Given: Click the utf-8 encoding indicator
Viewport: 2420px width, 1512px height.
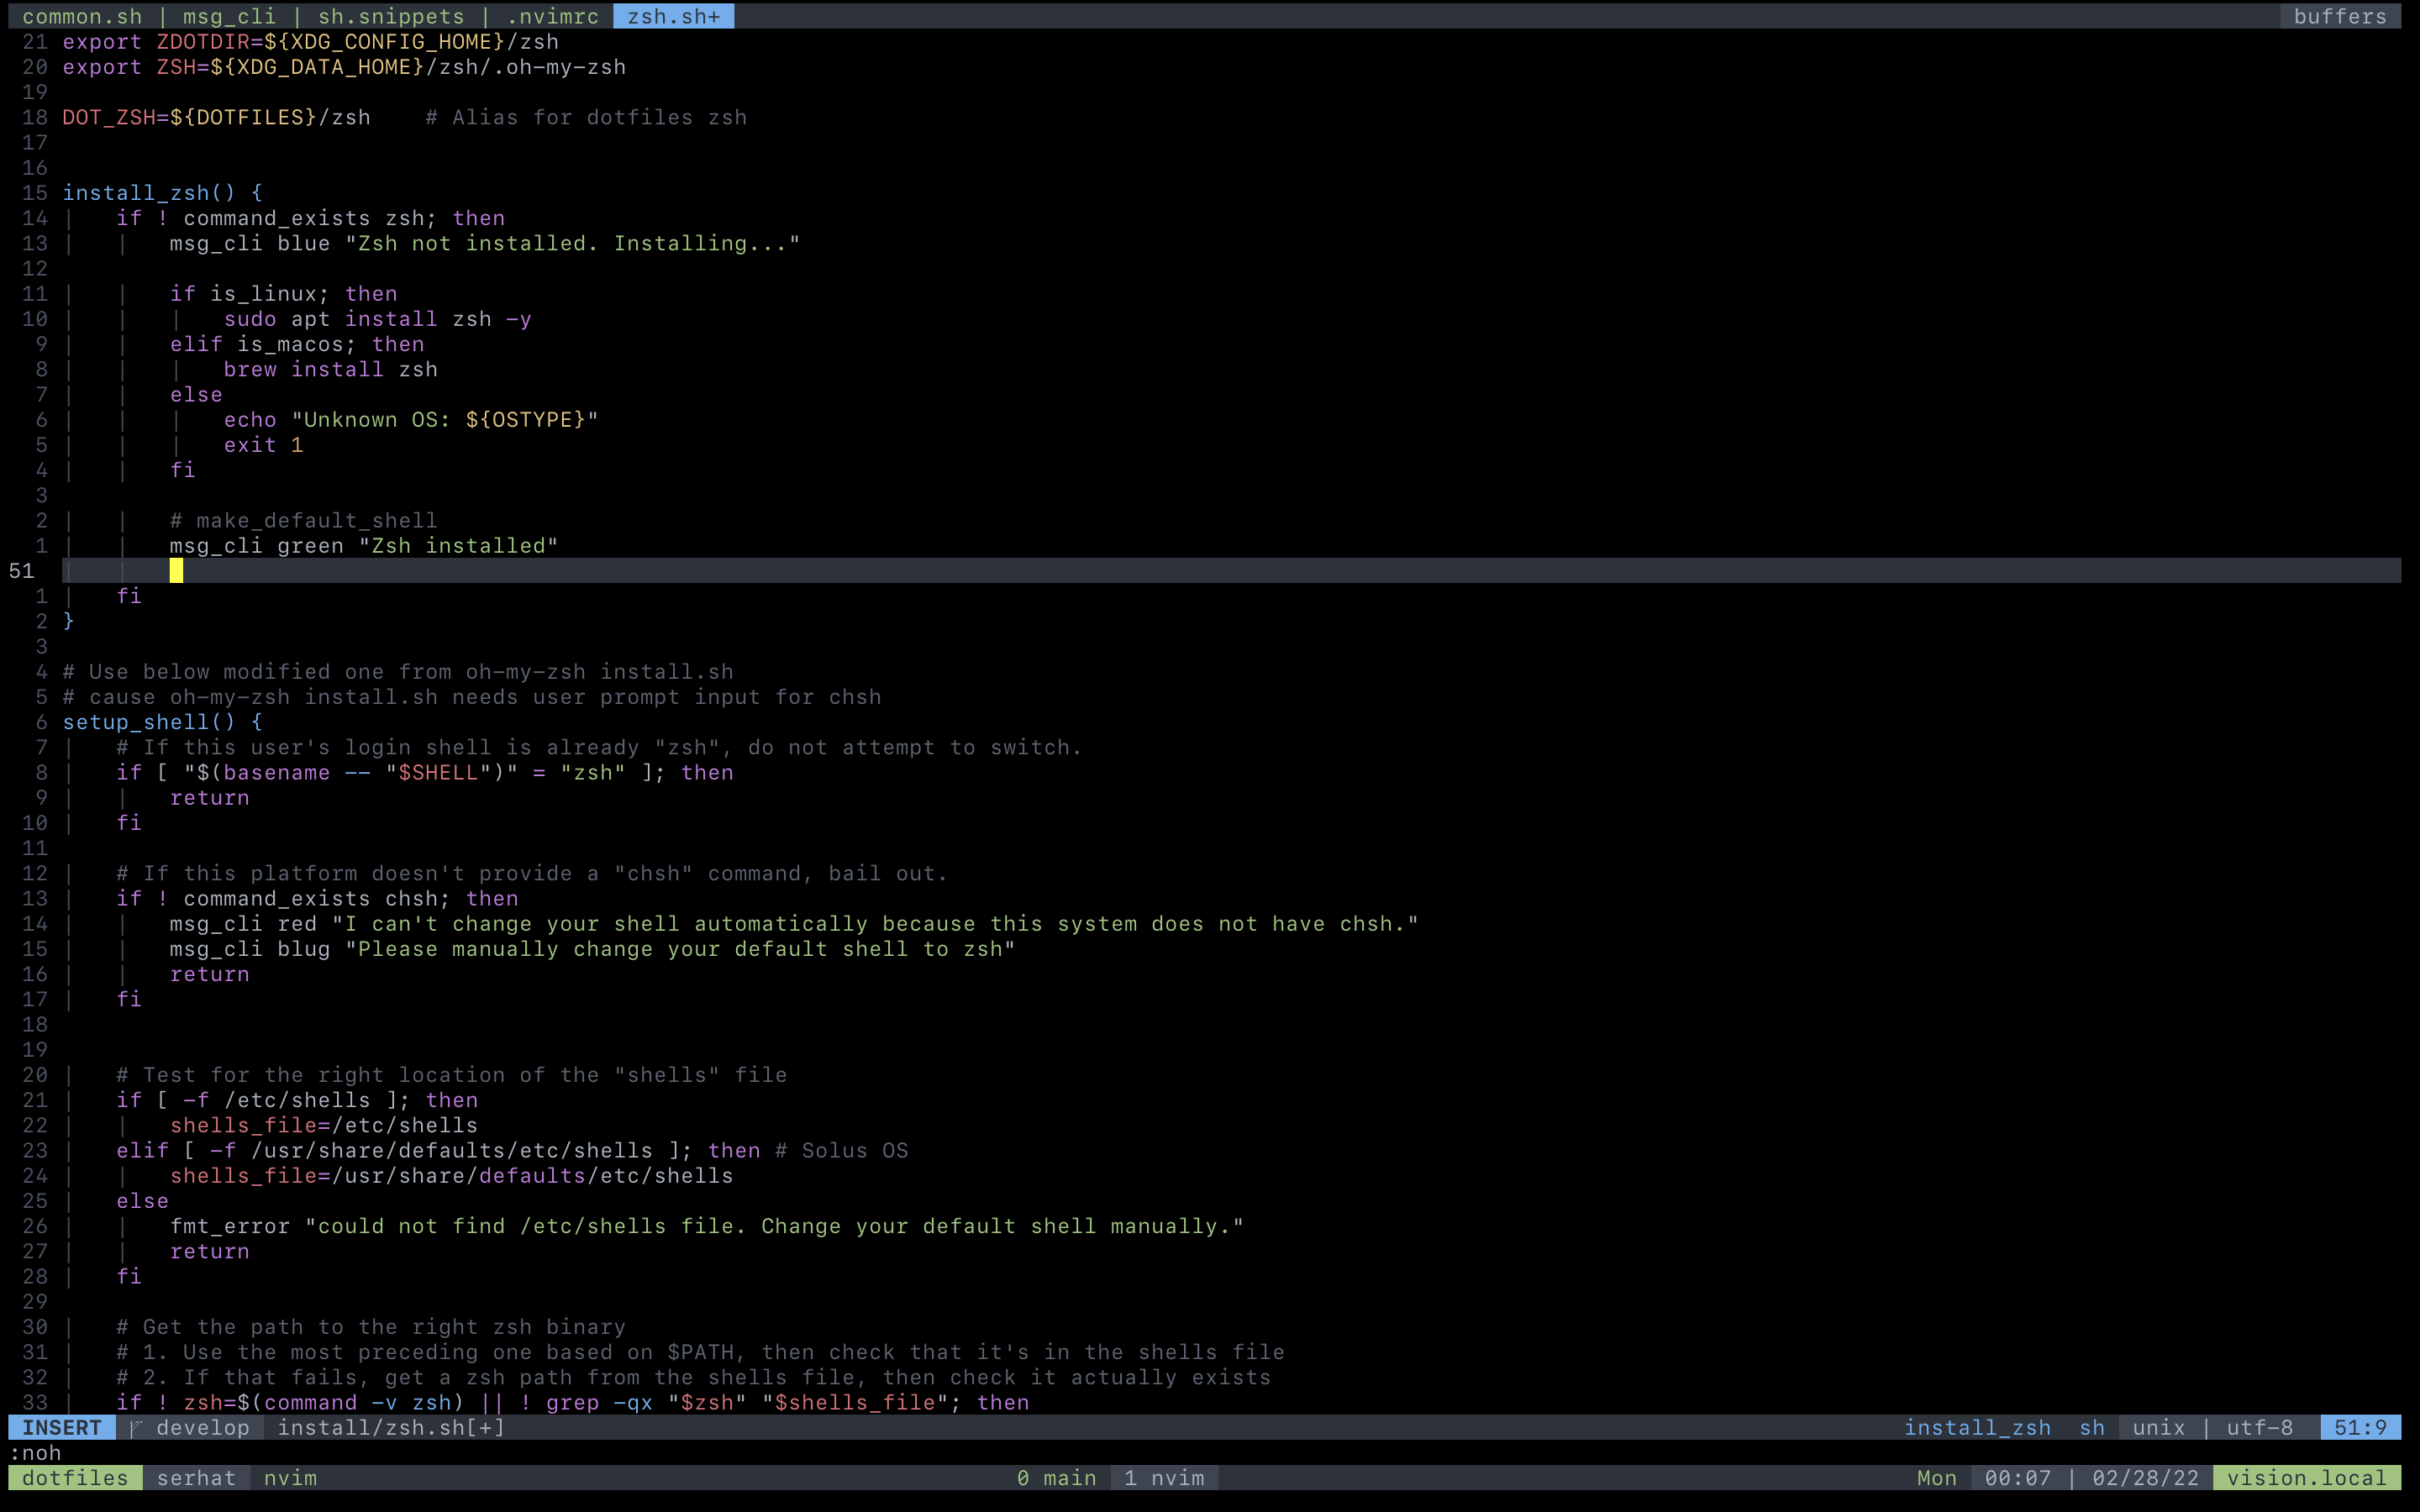Looking at the screenshot, I should pos(2259,1428).
